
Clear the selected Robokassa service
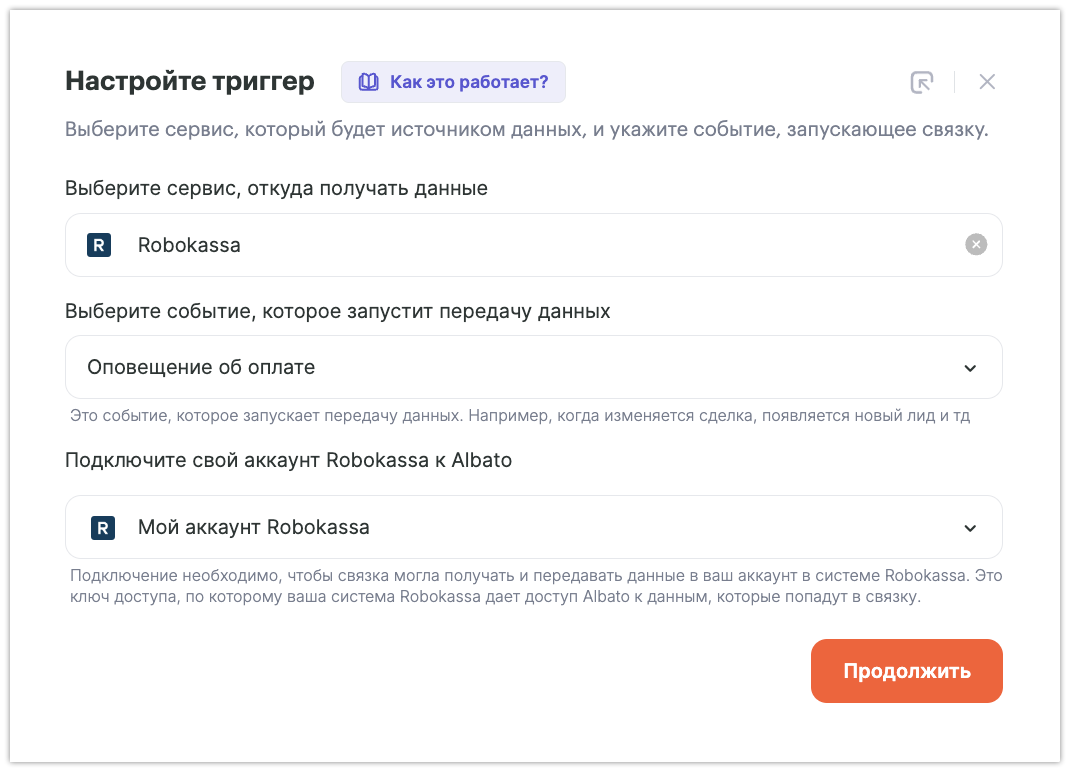point(975,245)
